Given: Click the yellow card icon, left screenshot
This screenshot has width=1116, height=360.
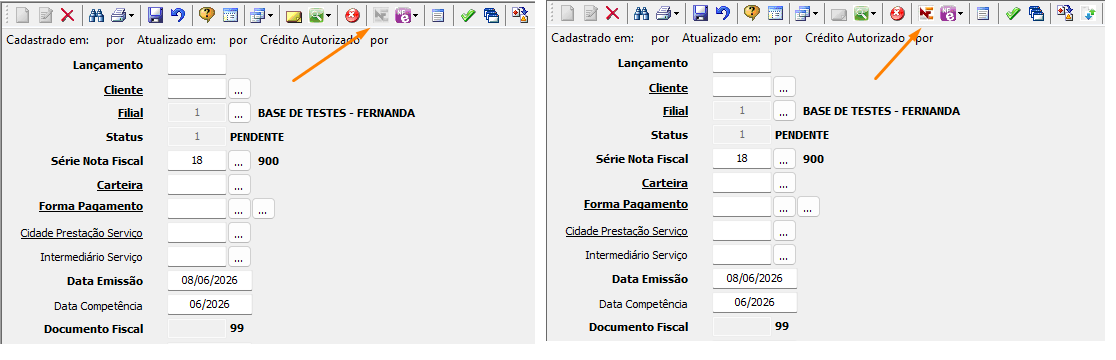Looking at the screenshot, I should click(293, 15).
